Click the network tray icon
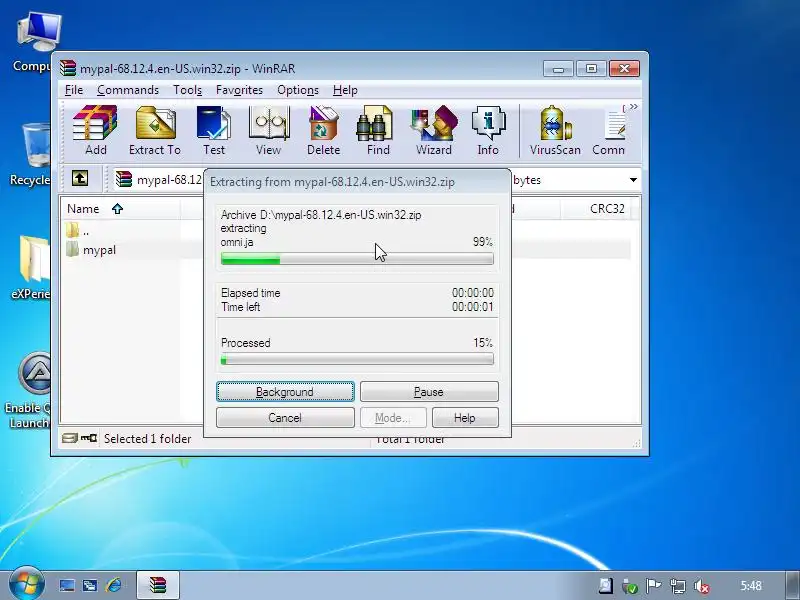 click(x=678, y=586)
